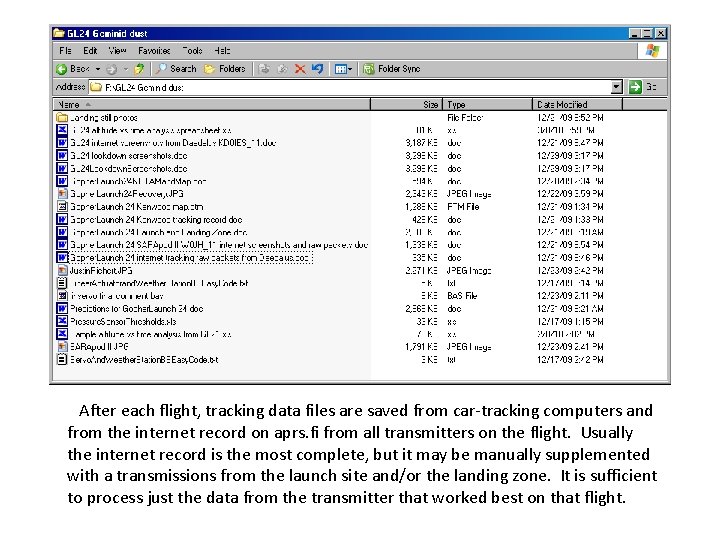Screen dimensions: 720x540
Task: Open the File menu
Action: tap(65, 51)
